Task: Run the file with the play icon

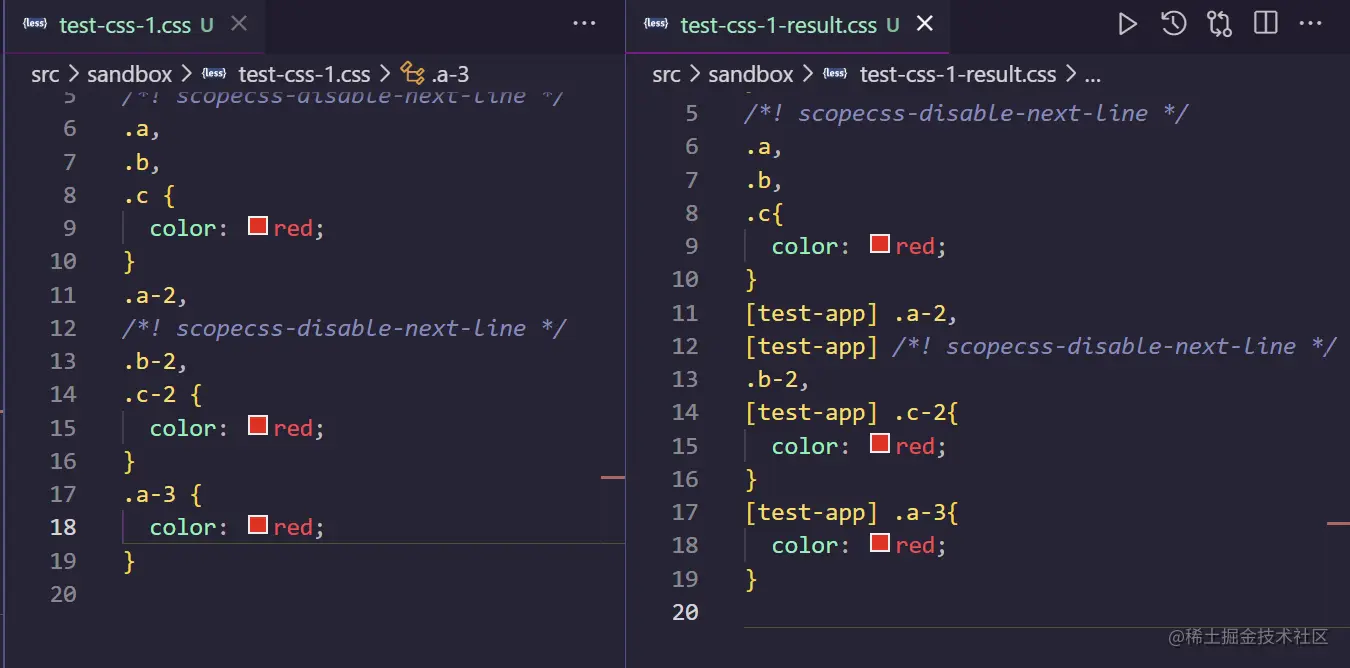Action: [1127, 24]
